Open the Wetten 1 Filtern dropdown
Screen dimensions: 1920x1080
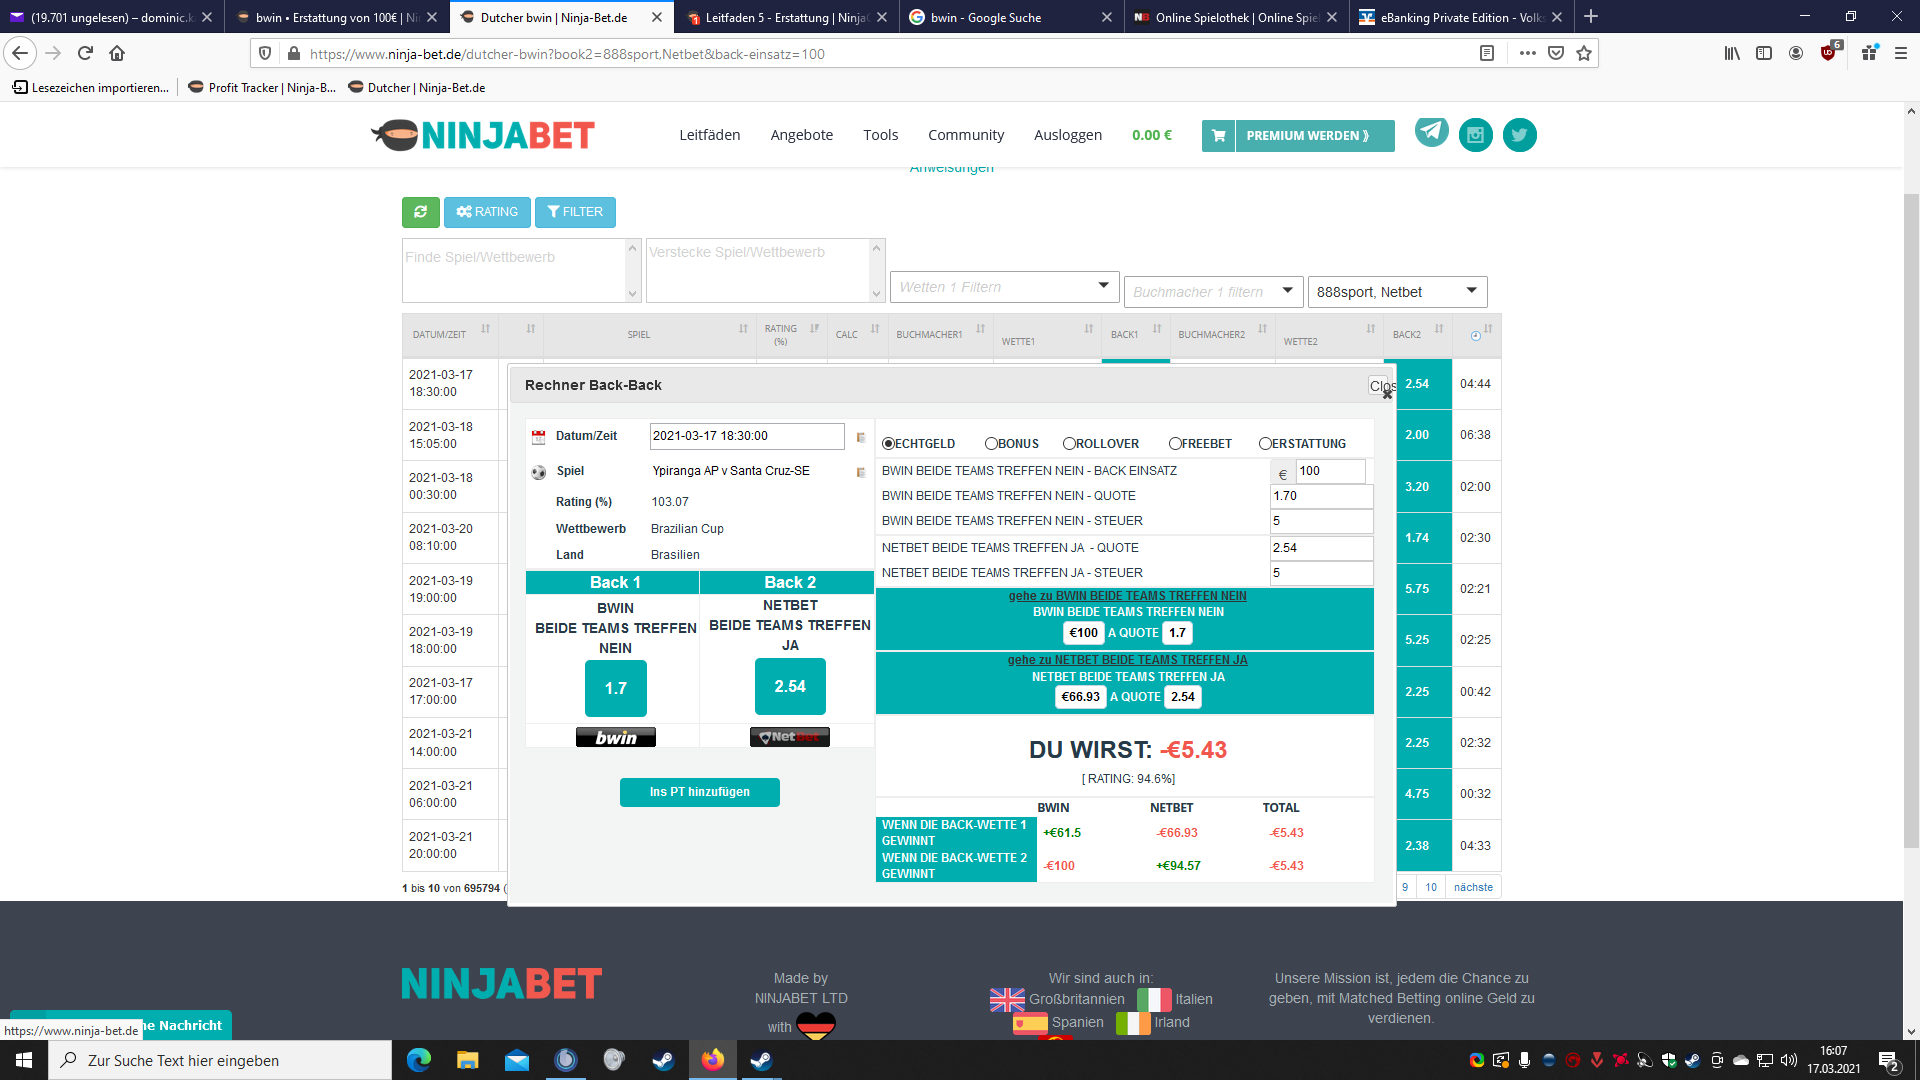(x=1004, y=287)
